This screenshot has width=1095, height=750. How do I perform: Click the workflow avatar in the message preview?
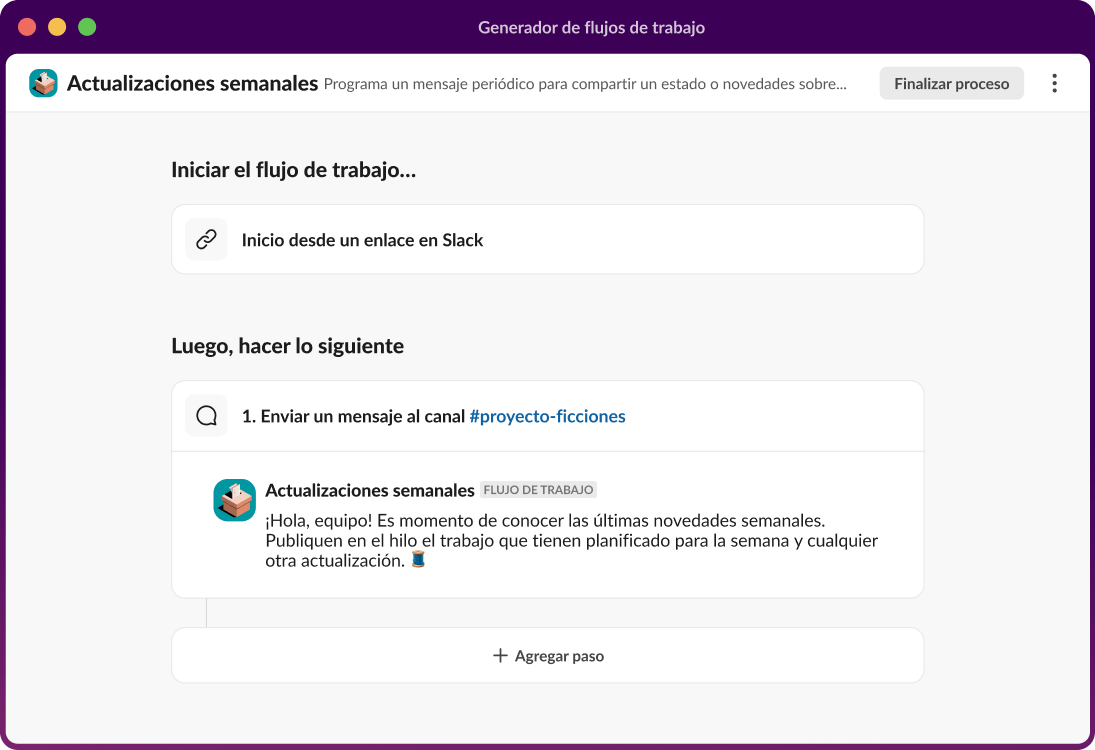[234, 499]
